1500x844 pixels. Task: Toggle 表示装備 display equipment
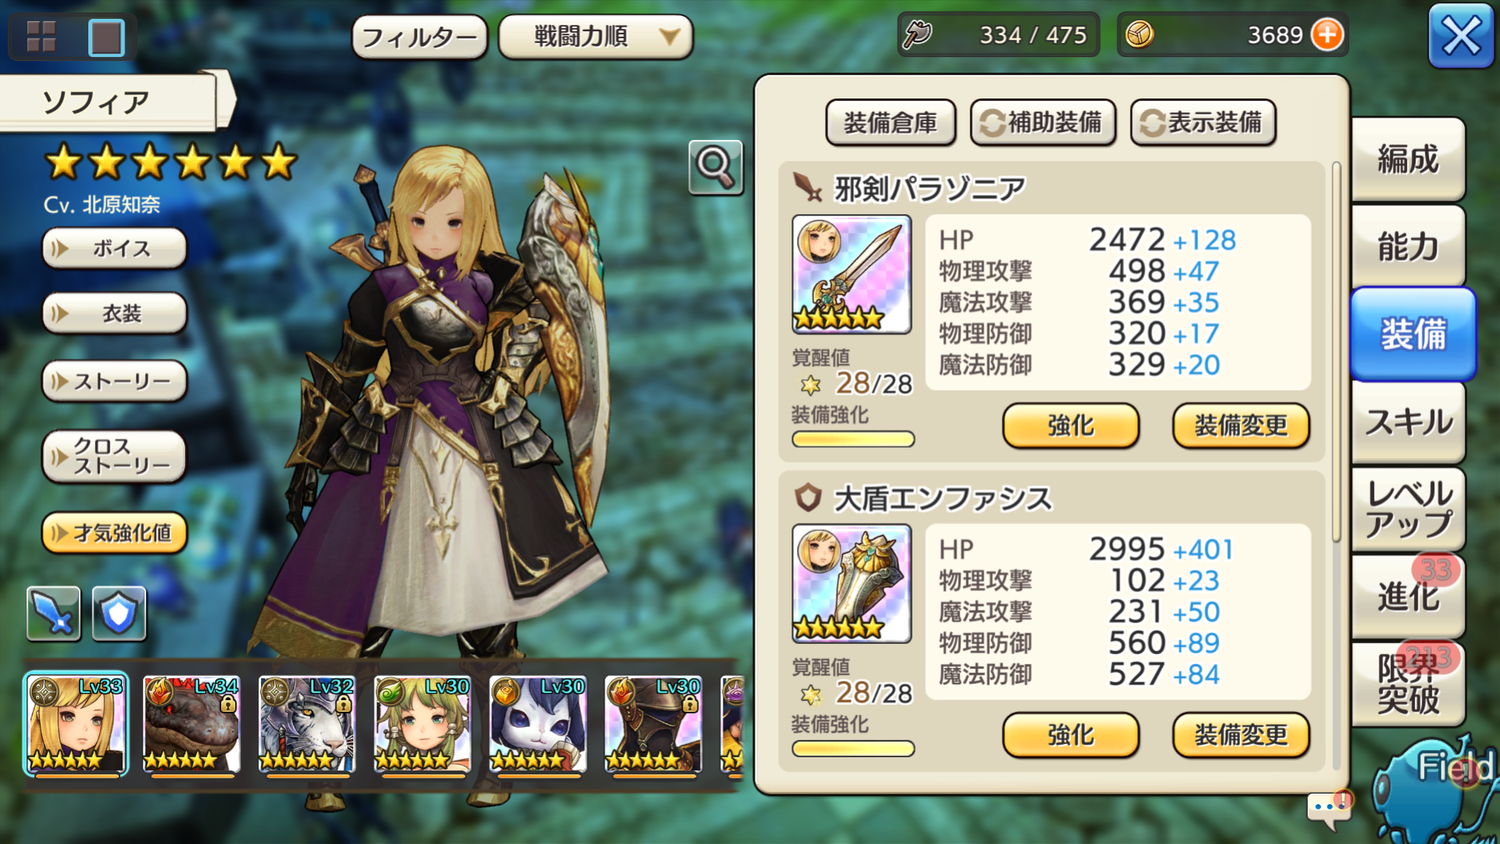(1203, 123)
